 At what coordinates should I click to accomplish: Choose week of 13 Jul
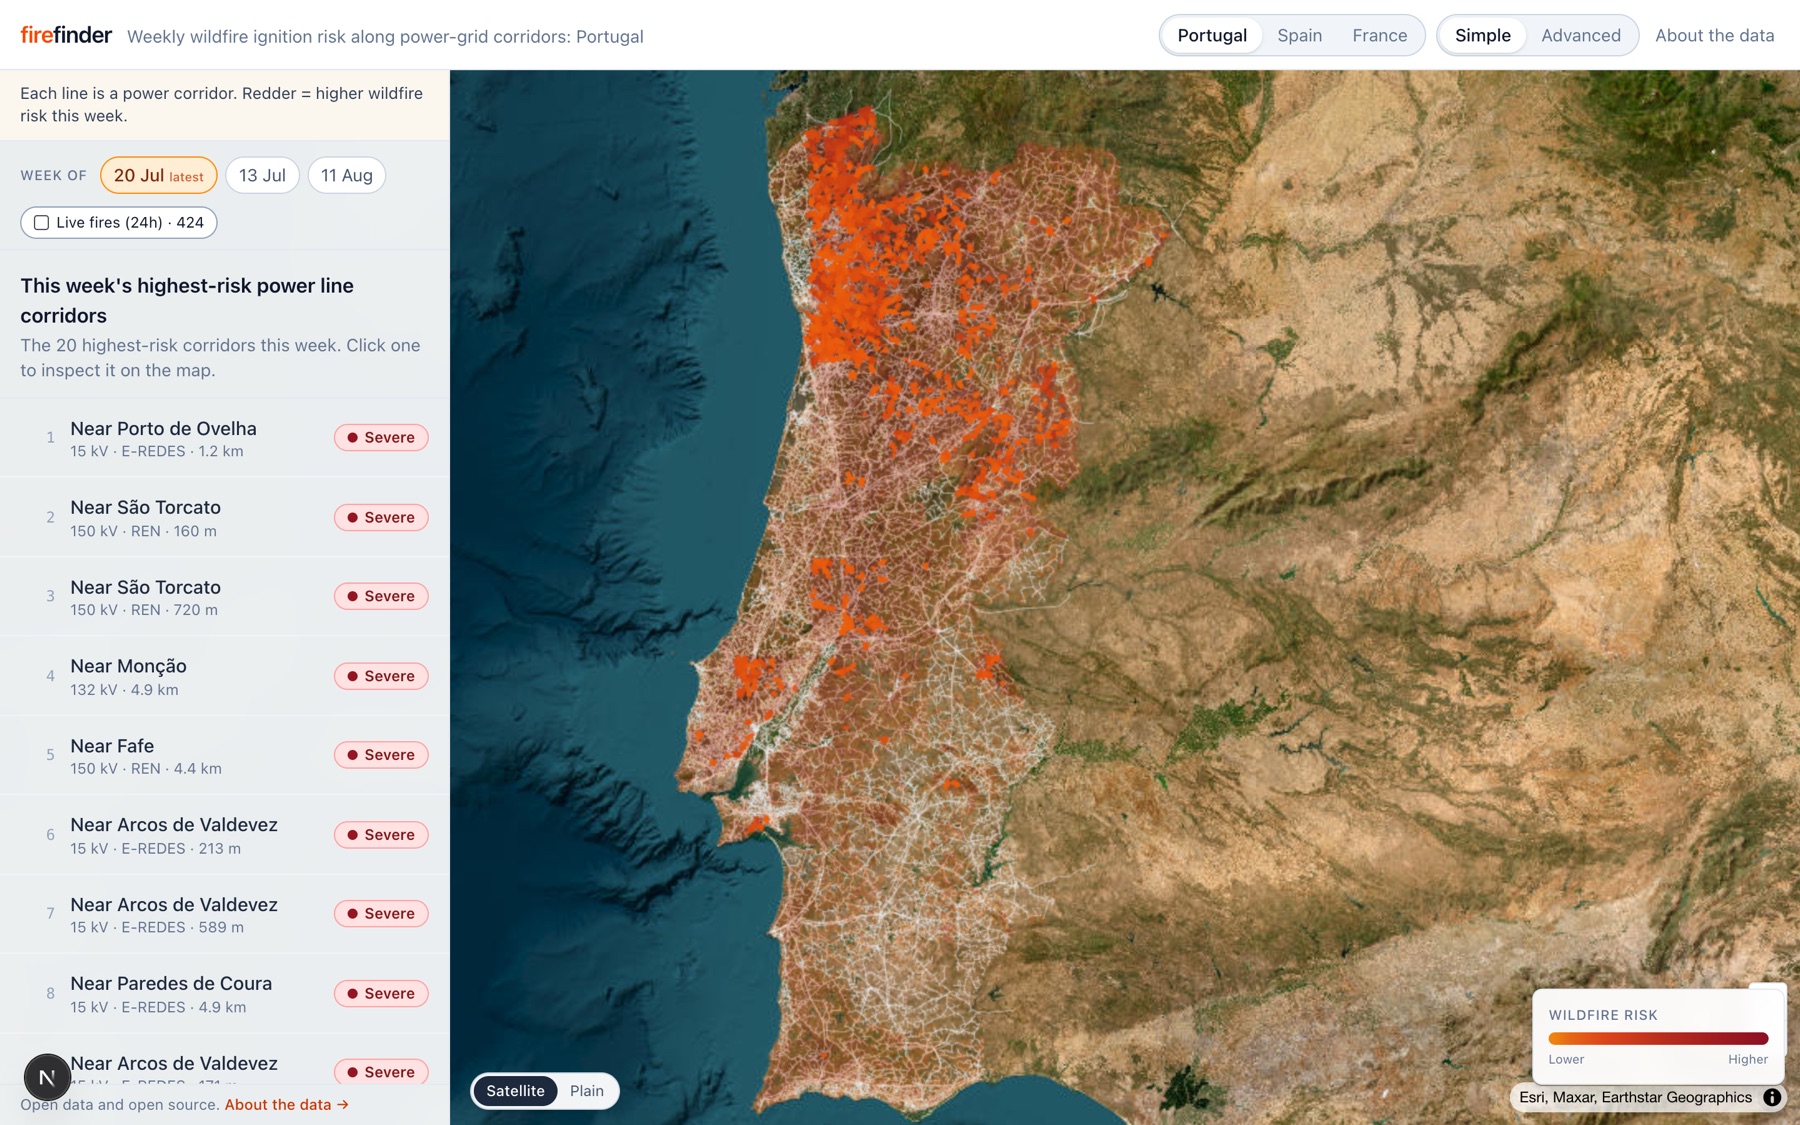pos(262,175)
